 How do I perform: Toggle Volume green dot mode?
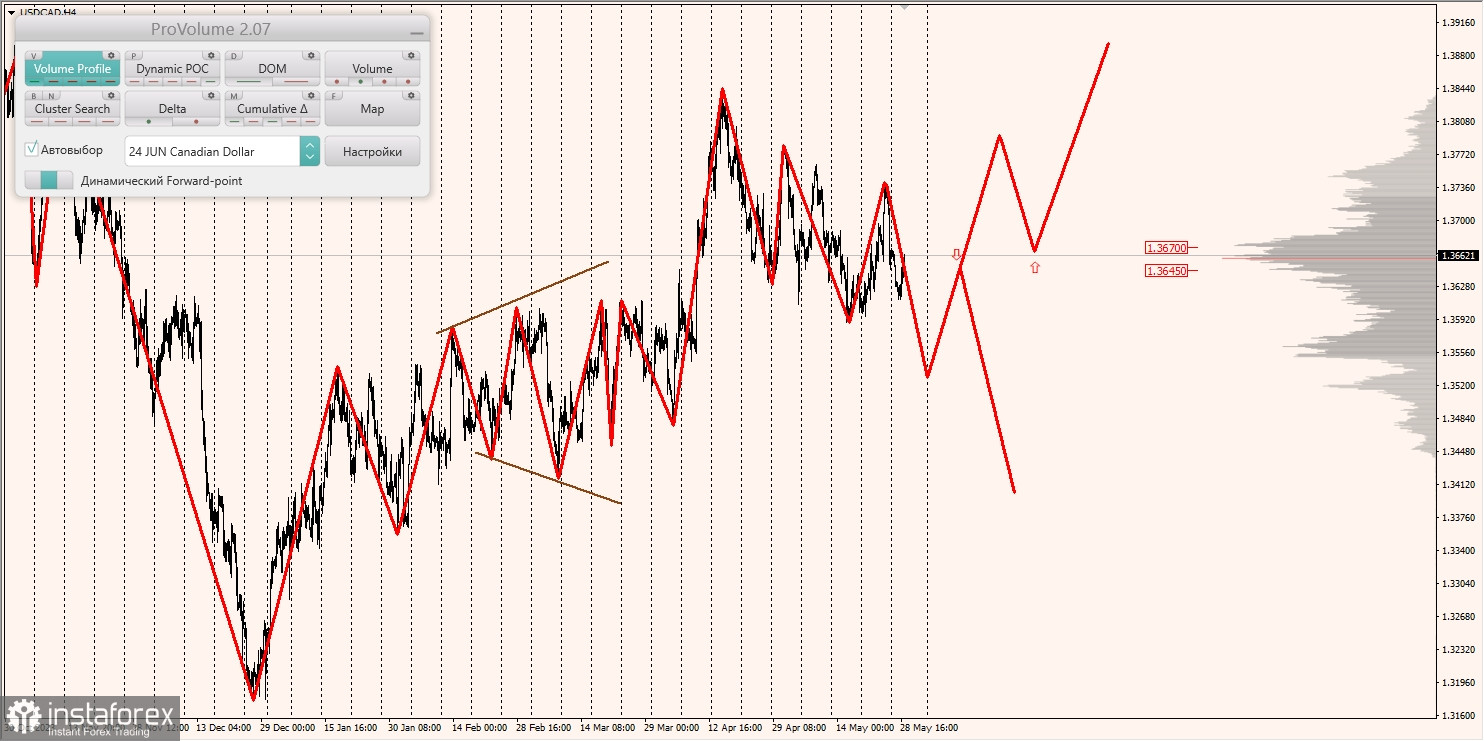(360, 81)
